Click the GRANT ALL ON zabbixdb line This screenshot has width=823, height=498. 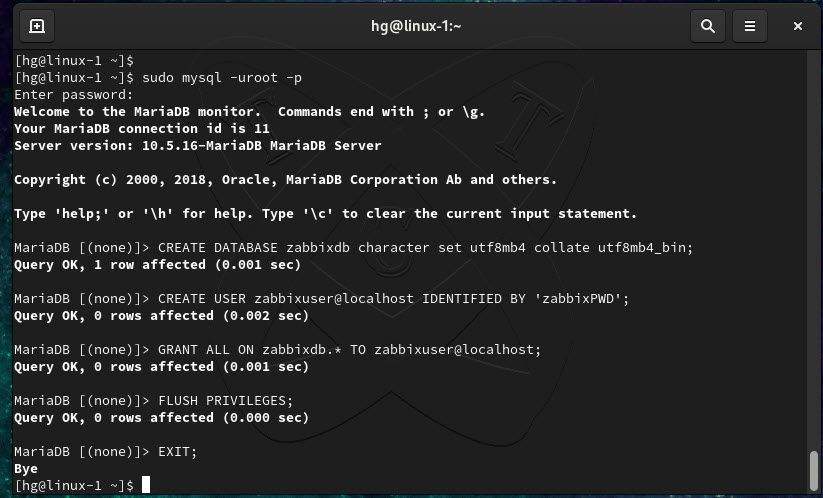click(x=278, y=349)
